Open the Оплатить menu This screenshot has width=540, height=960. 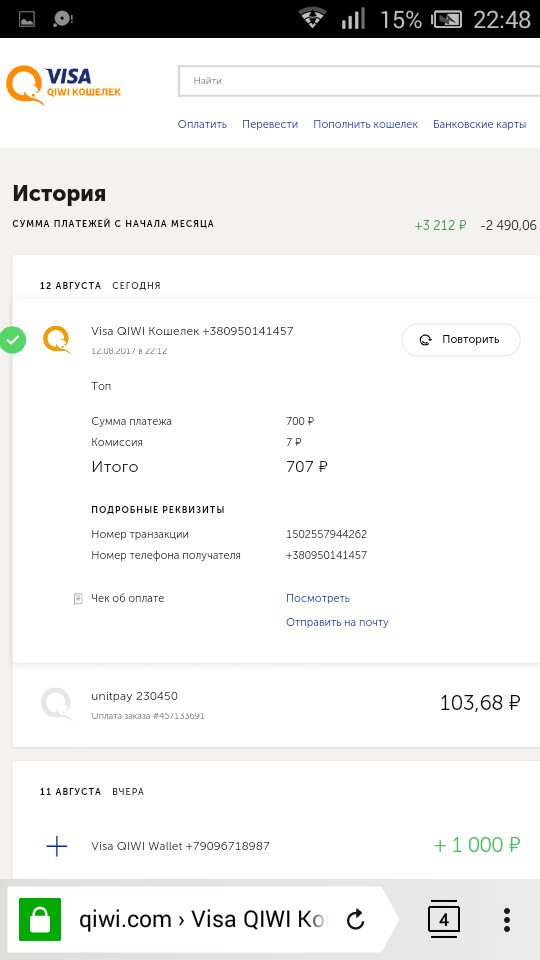pyautogui.click(x=202, y=124)
